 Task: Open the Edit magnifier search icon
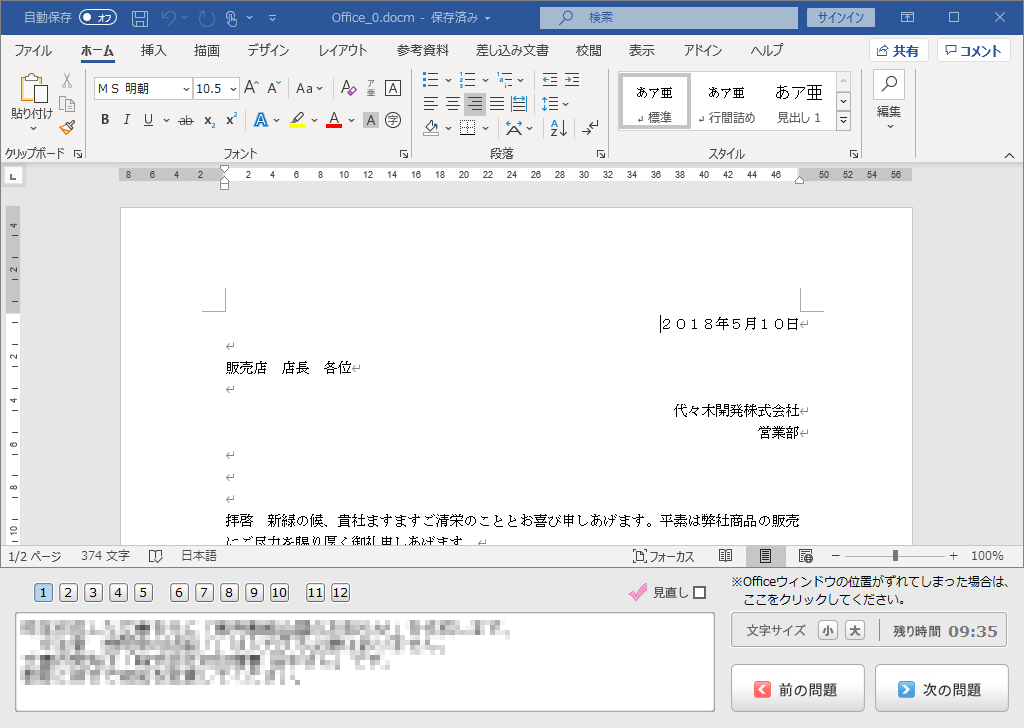click(889, 84)
